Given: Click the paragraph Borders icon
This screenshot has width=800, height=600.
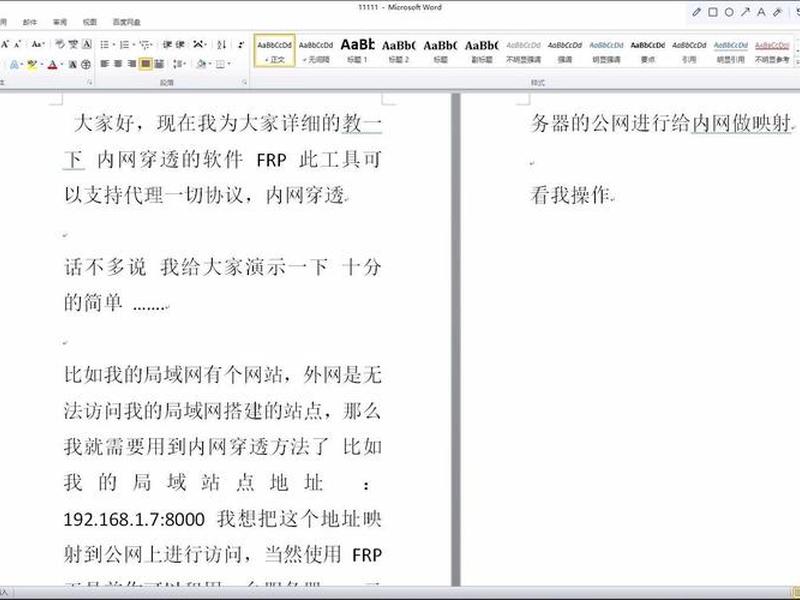Looking at the screenshot, I should pyautogui.click(x=219, y=64).
